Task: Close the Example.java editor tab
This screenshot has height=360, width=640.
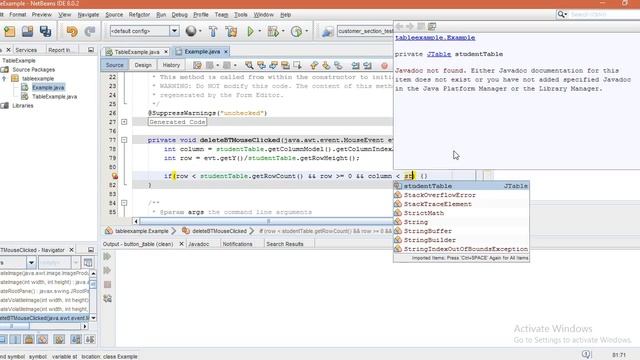Action: coord(226,52)
